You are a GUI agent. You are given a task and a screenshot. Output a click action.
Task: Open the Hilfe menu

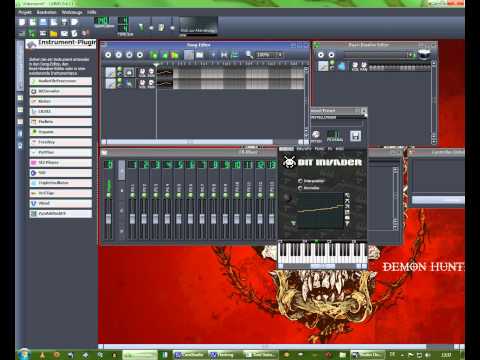(92, 12)
